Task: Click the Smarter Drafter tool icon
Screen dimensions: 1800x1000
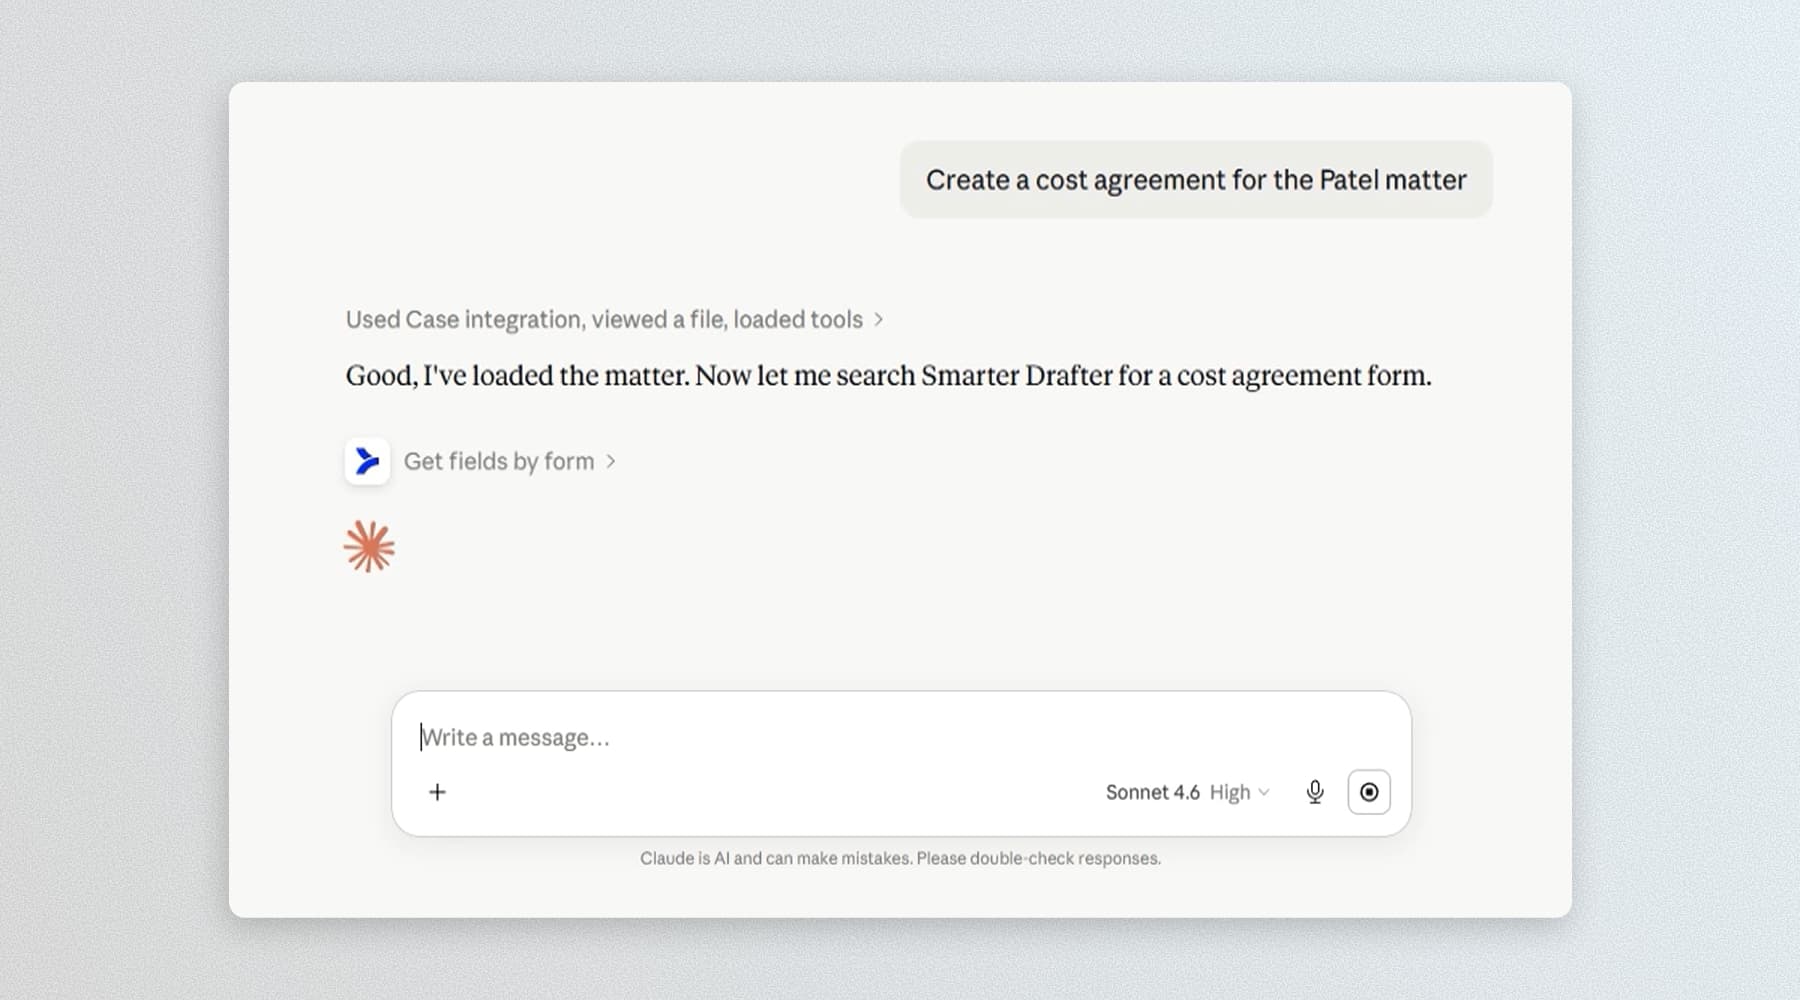Action: 367,461
